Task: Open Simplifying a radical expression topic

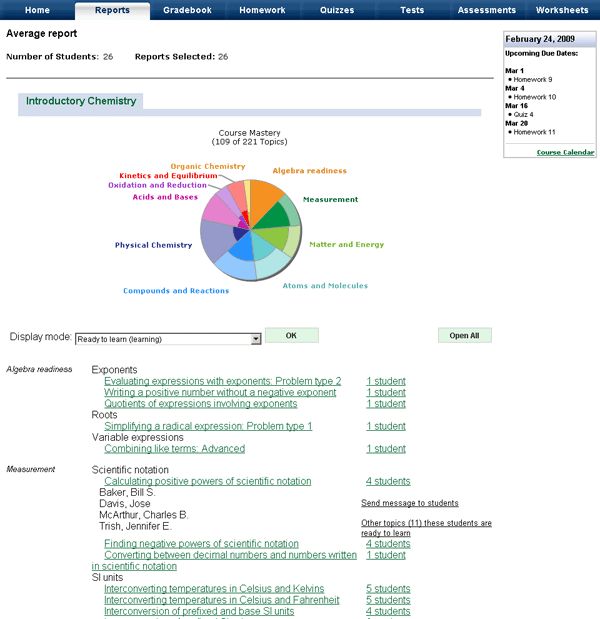Action: click(208, 426)
